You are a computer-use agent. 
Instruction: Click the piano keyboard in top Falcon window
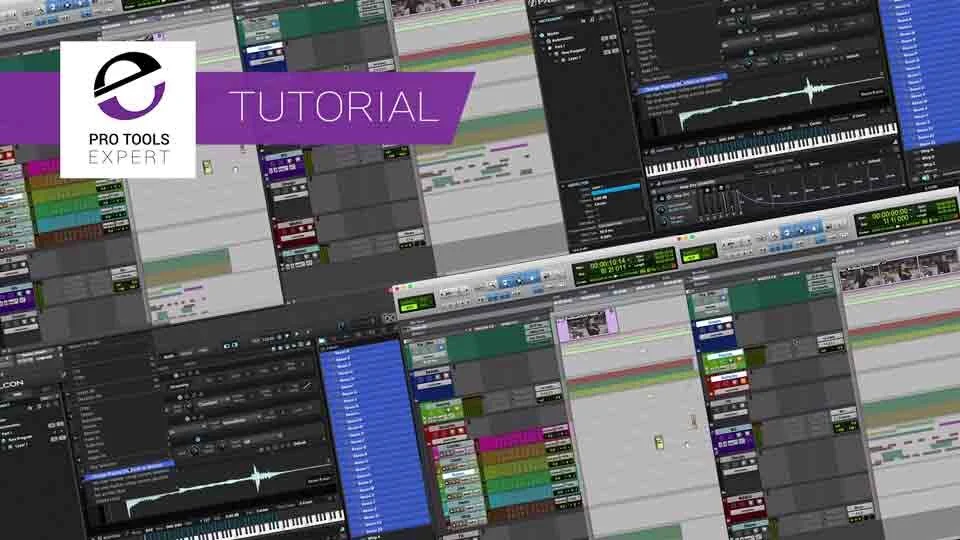tap(771, 149)
